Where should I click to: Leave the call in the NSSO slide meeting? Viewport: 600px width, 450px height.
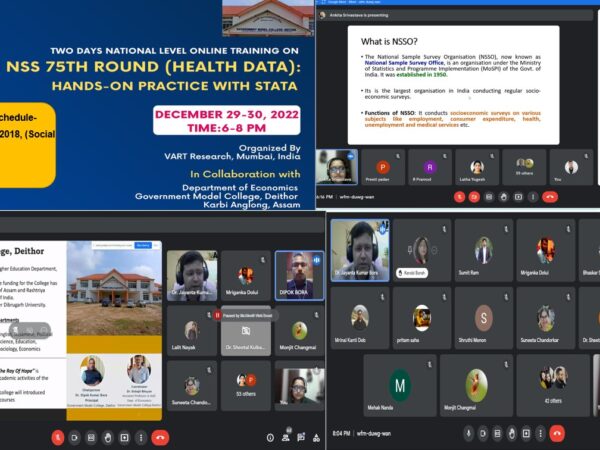pyautogui.click(x=550, y=197)
